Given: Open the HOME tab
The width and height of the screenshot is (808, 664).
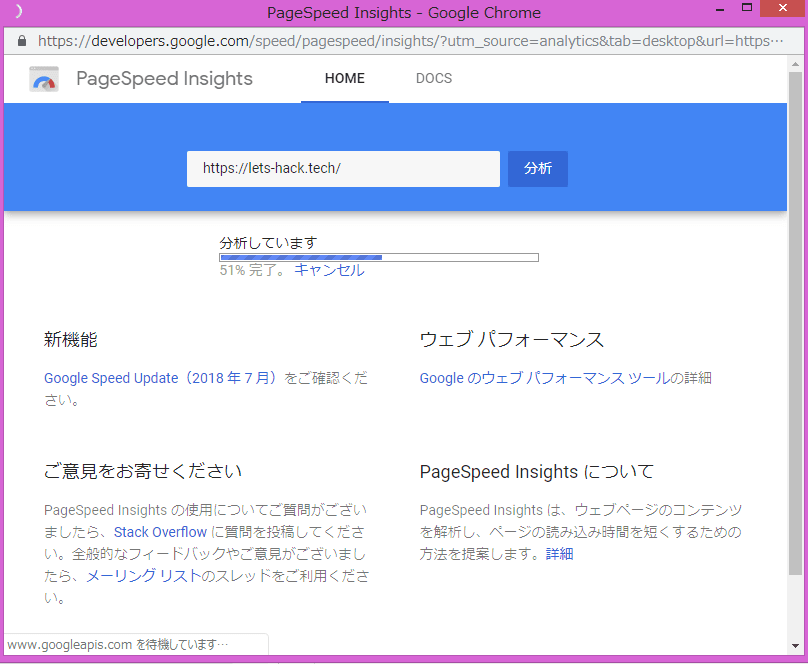Looking at the screenshot, I should click(345, 78).
